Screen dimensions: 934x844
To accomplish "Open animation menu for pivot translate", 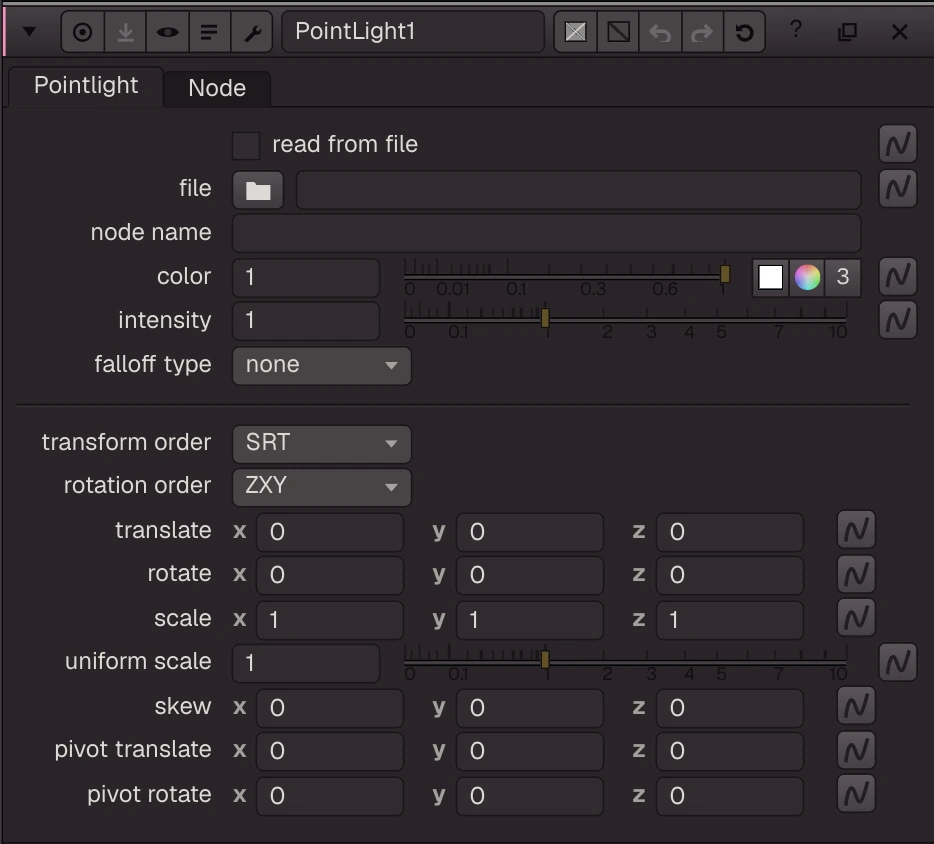I will click(x=856, y=750).
